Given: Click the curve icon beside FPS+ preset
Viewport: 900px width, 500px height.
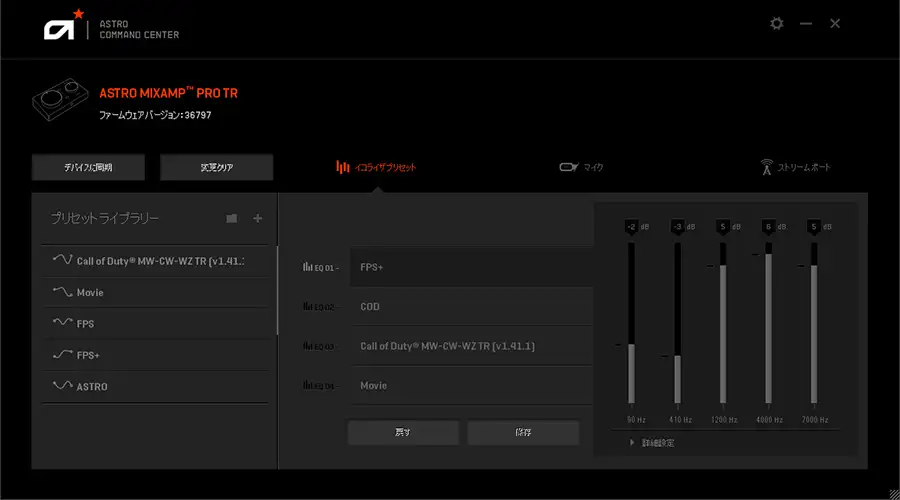Looking at the screenshot, I should point(63,355).
